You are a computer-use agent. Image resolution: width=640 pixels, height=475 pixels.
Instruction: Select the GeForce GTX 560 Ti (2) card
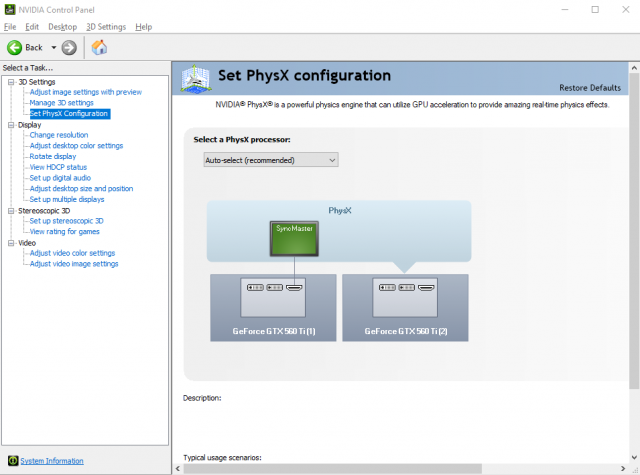(405, 308)
